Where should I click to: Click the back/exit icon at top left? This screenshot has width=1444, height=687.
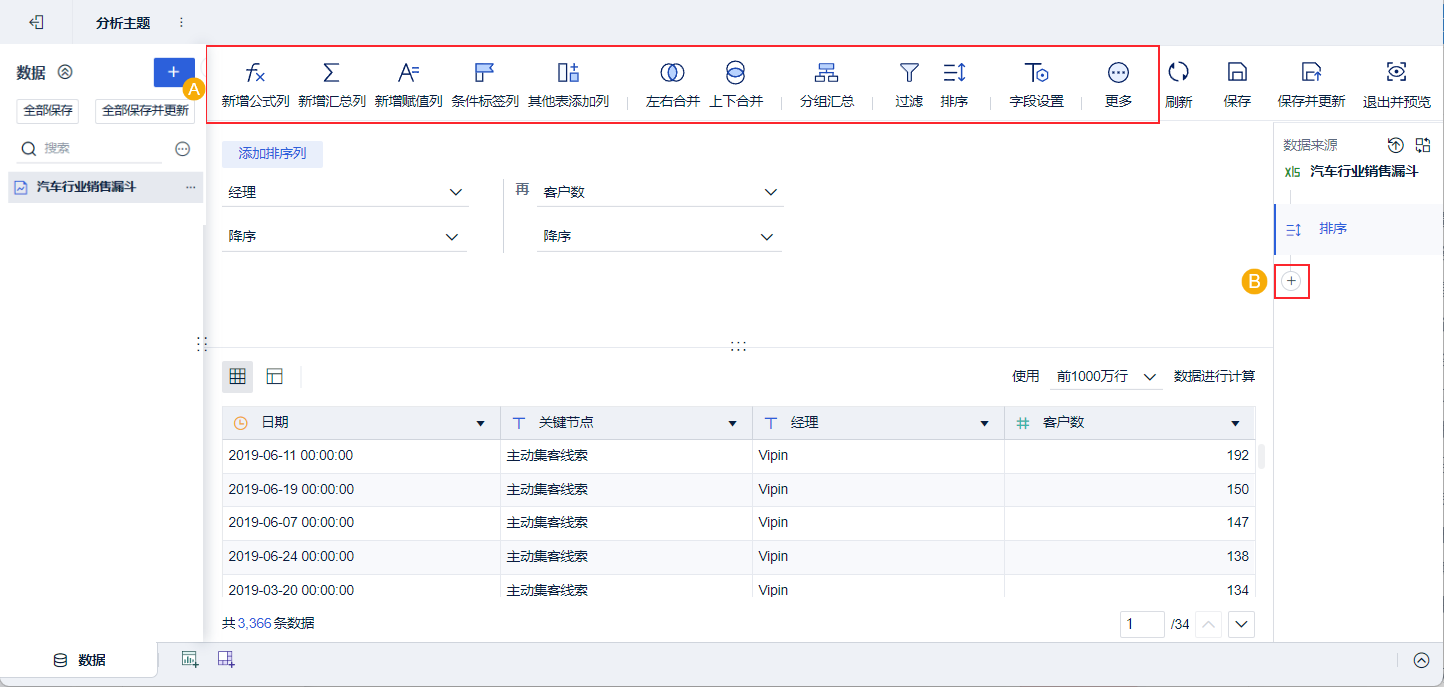coord(36,22)
